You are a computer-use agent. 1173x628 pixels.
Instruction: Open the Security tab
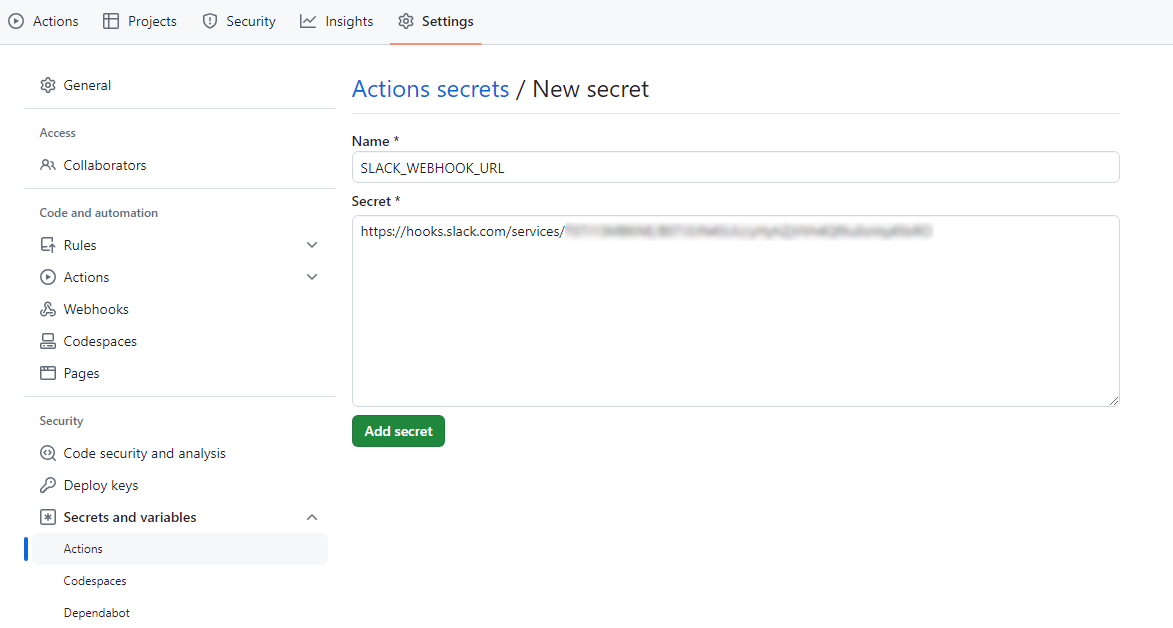239,21
